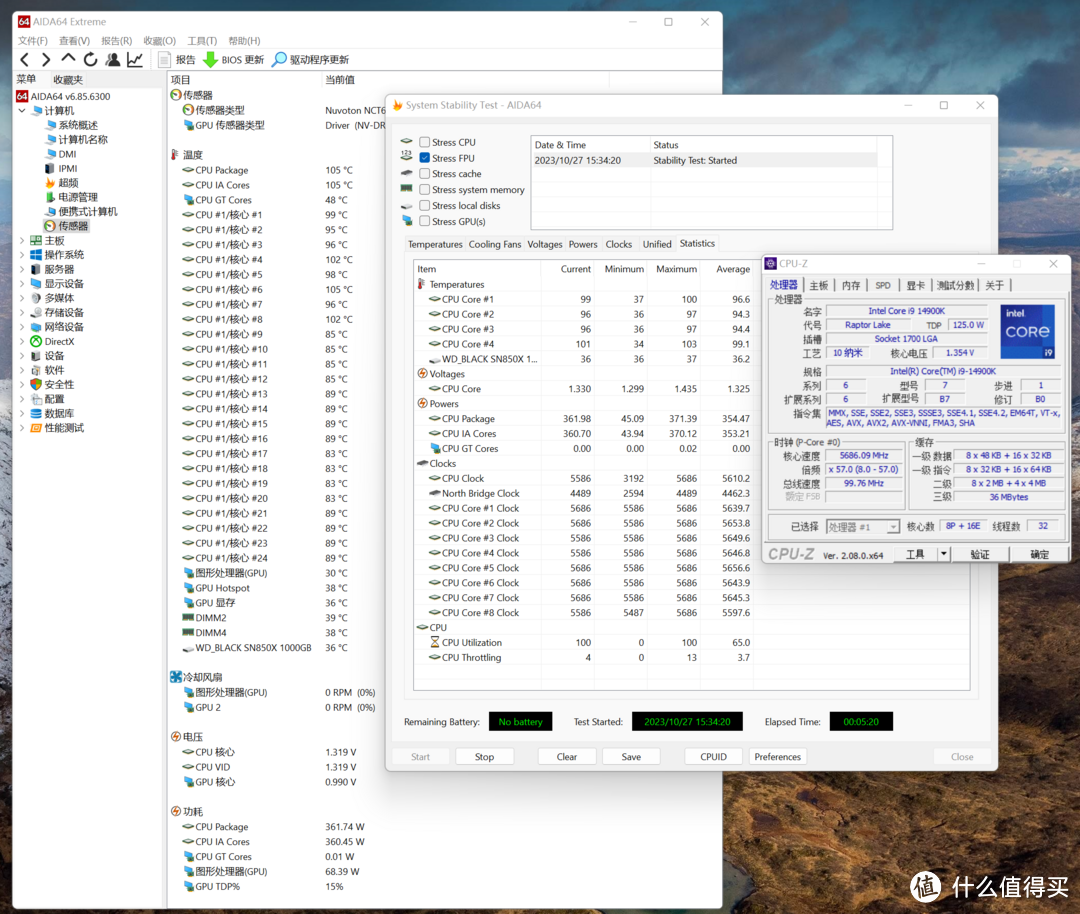Screen dimensions: 1080x914
Task: Select the 电源管理 icon in the tree
Action: pos(50,198)
